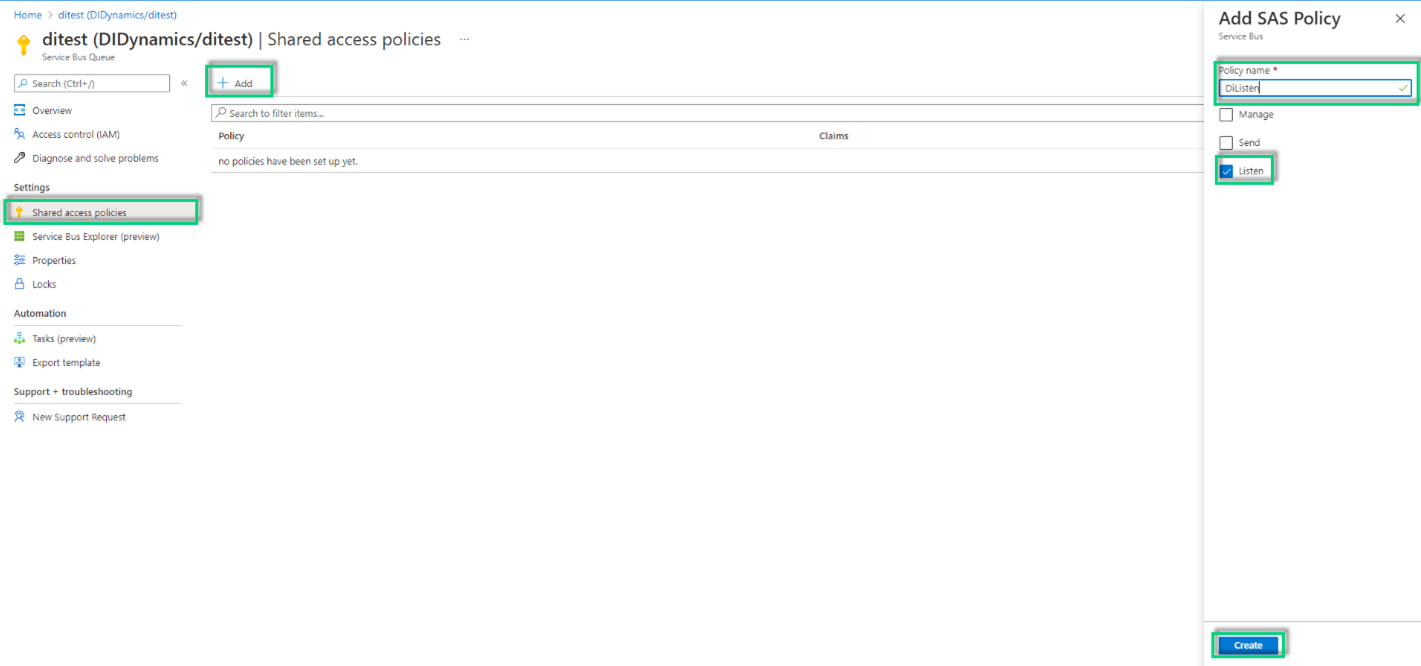The width and height of the screenshot is (1421, 666).
Task: Click the Settings section heading
Action: 32,188
